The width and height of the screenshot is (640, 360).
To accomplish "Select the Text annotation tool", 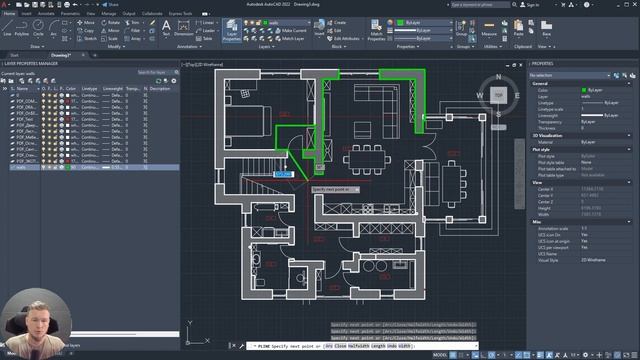I will (x=166, y=28).
